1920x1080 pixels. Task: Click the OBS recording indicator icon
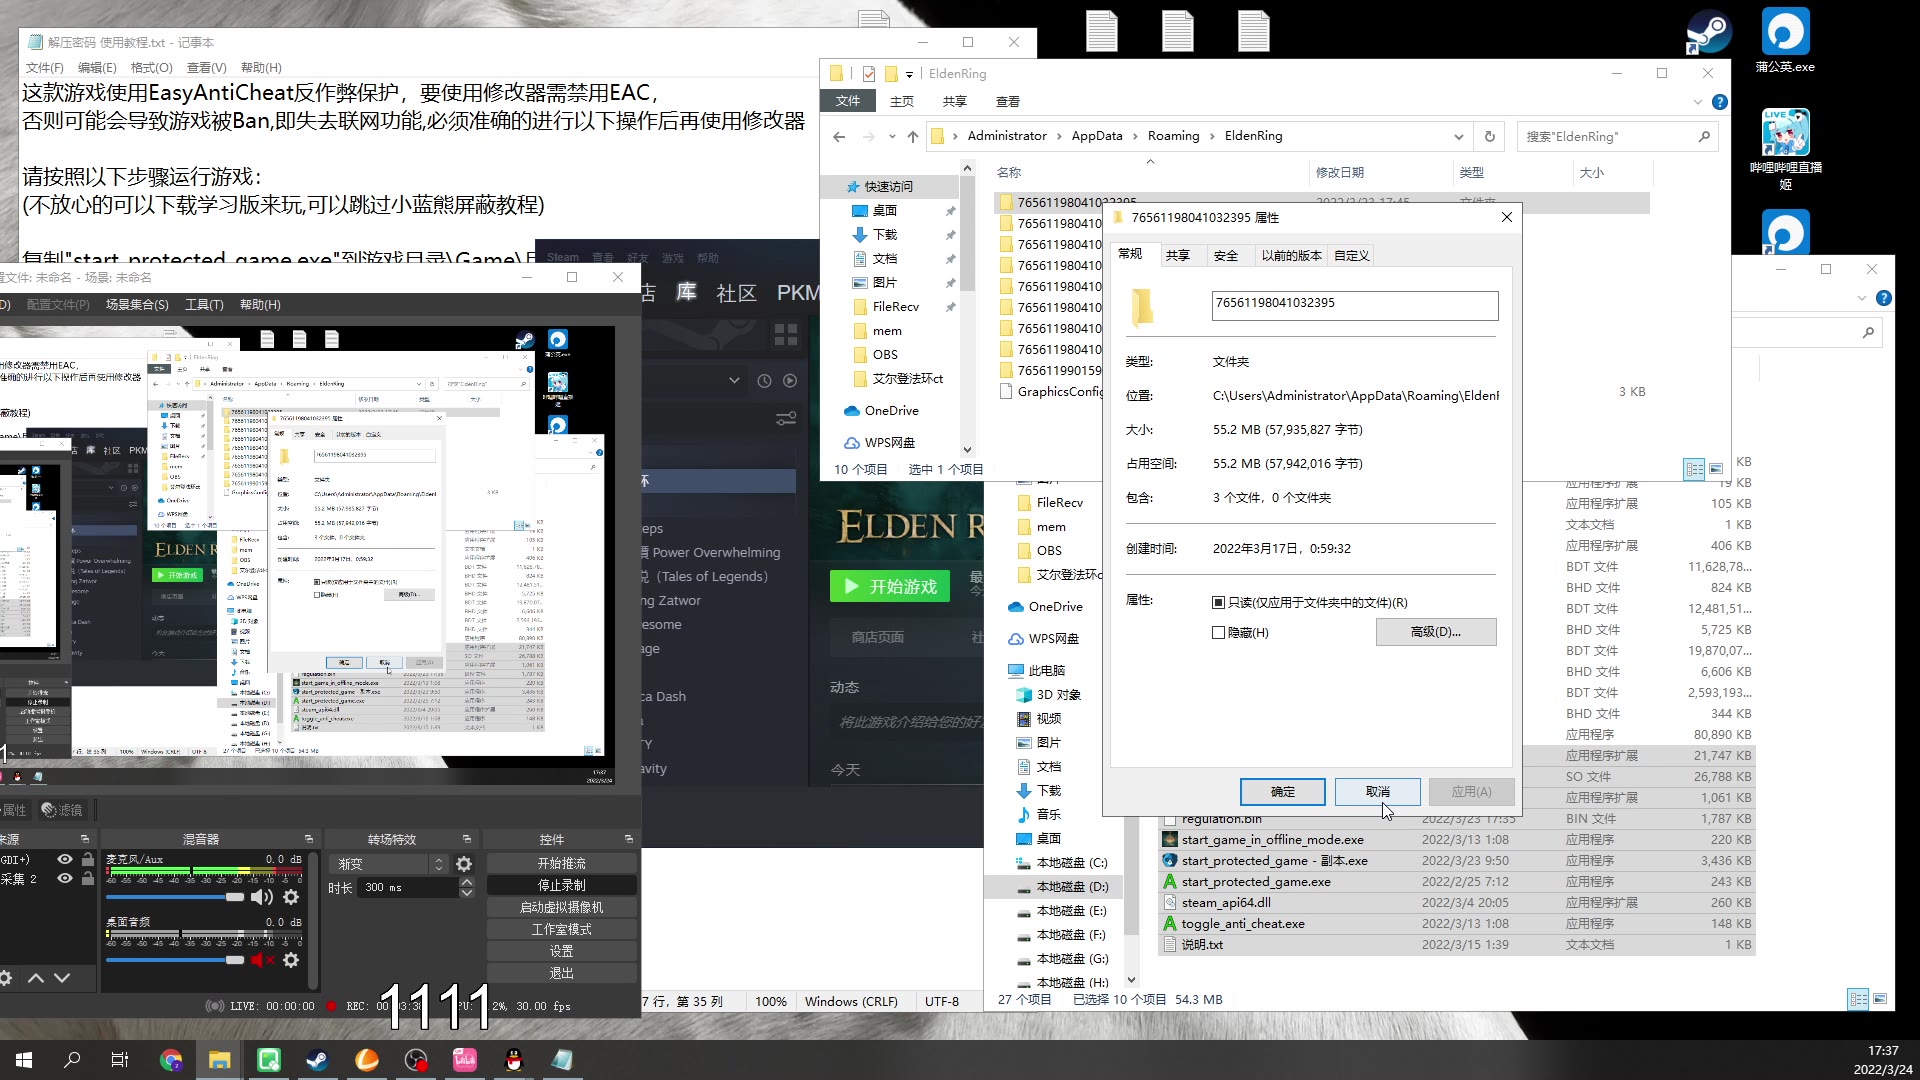(331, 1006)
